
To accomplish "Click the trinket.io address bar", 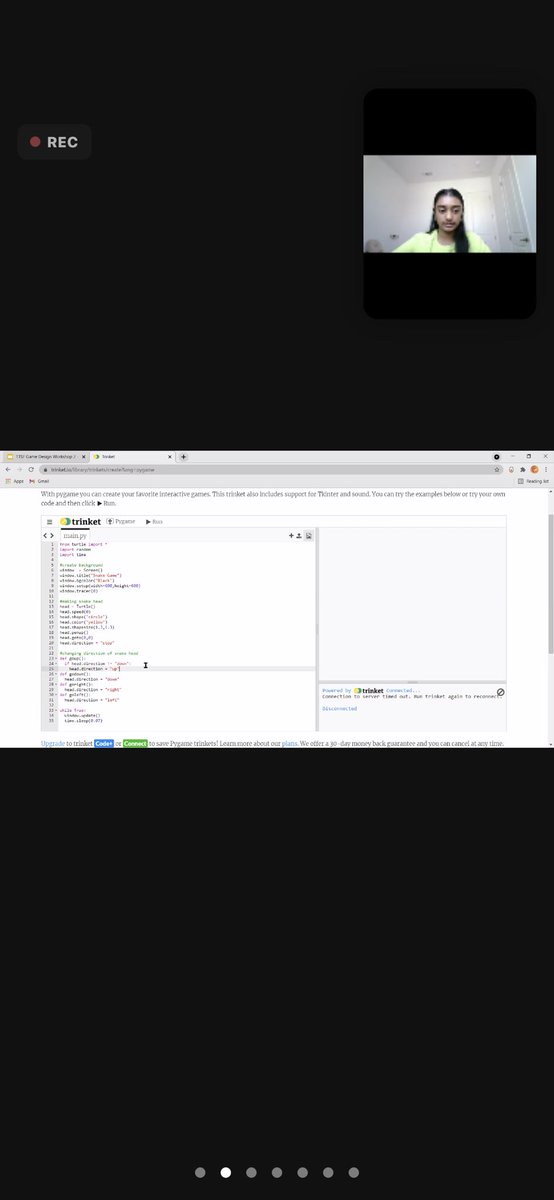I will point(270,469).
